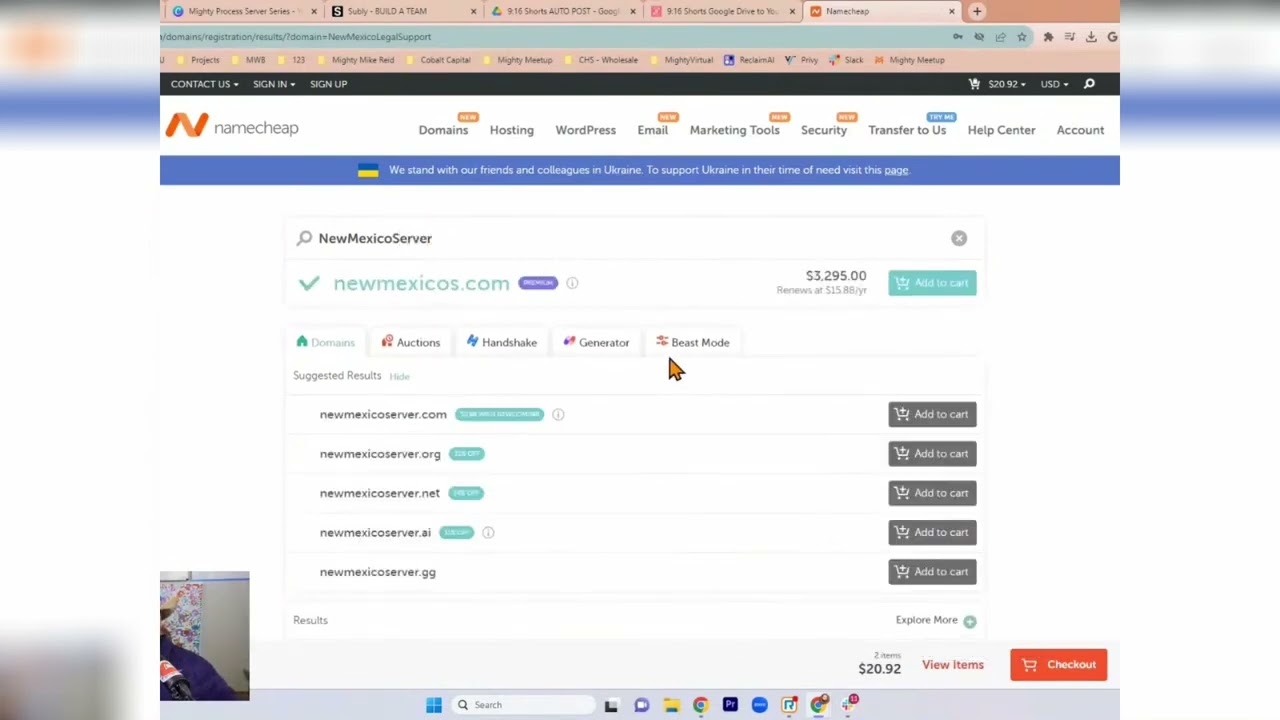Switch to the Generator tab
Image resolution: width=1280 pixels, height=720 pixels.
pyautogui.click(x=596, y=342)
